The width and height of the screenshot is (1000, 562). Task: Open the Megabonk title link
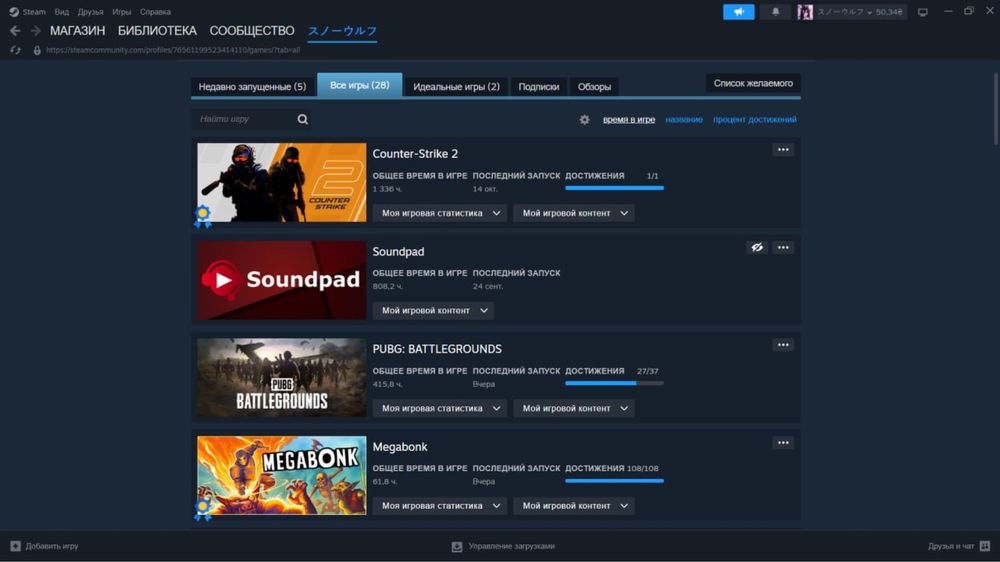tap(400, 447)
